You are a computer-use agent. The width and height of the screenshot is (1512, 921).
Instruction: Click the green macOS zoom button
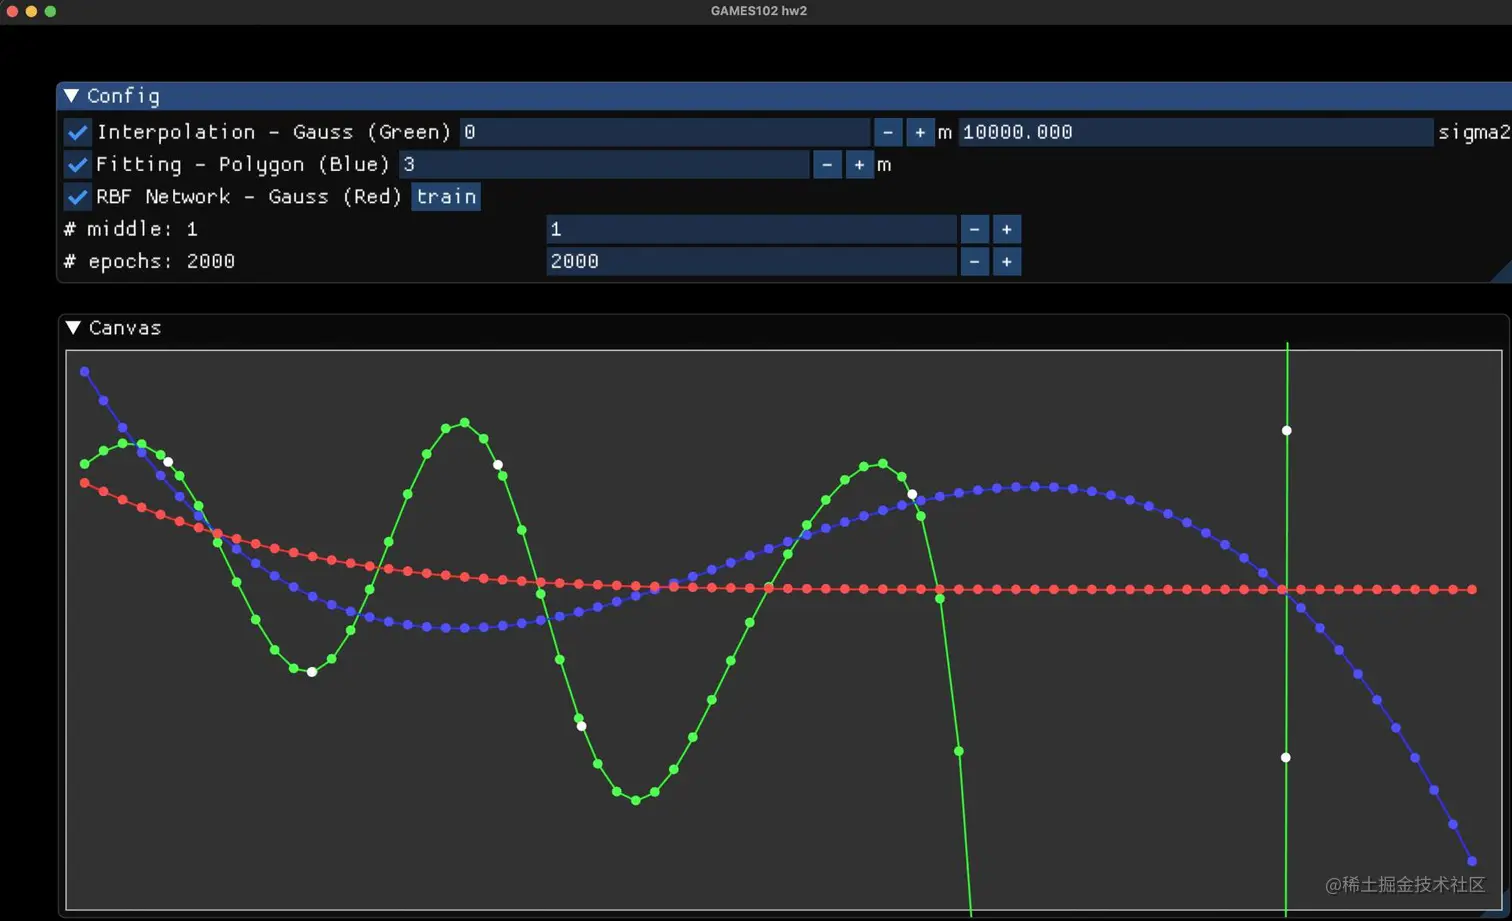click(x=50, y=11)
